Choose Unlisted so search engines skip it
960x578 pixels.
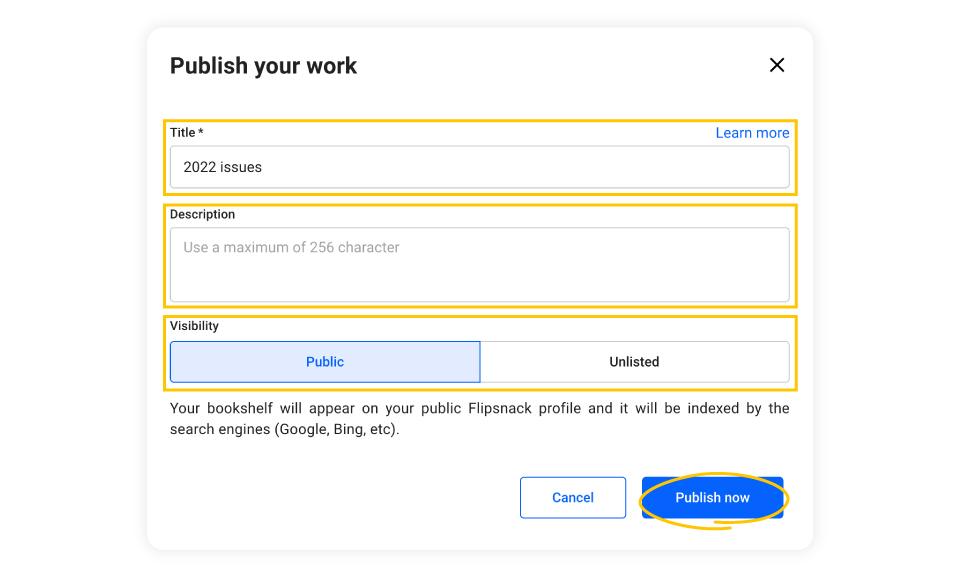pos(634,361)
